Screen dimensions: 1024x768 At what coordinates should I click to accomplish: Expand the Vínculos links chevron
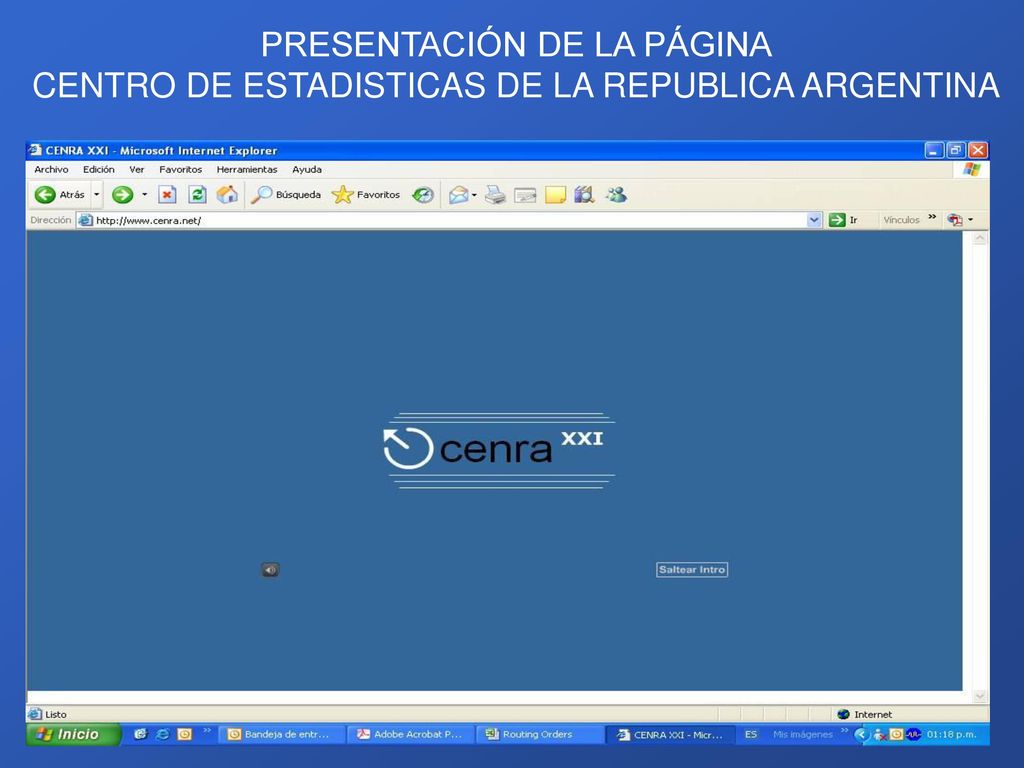(932, 217)
